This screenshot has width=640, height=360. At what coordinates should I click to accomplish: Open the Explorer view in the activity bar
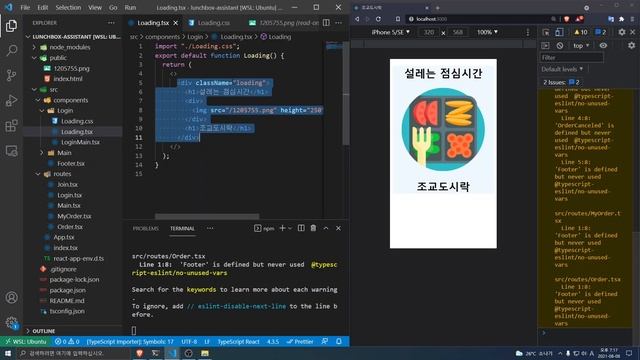click(11, 26)
